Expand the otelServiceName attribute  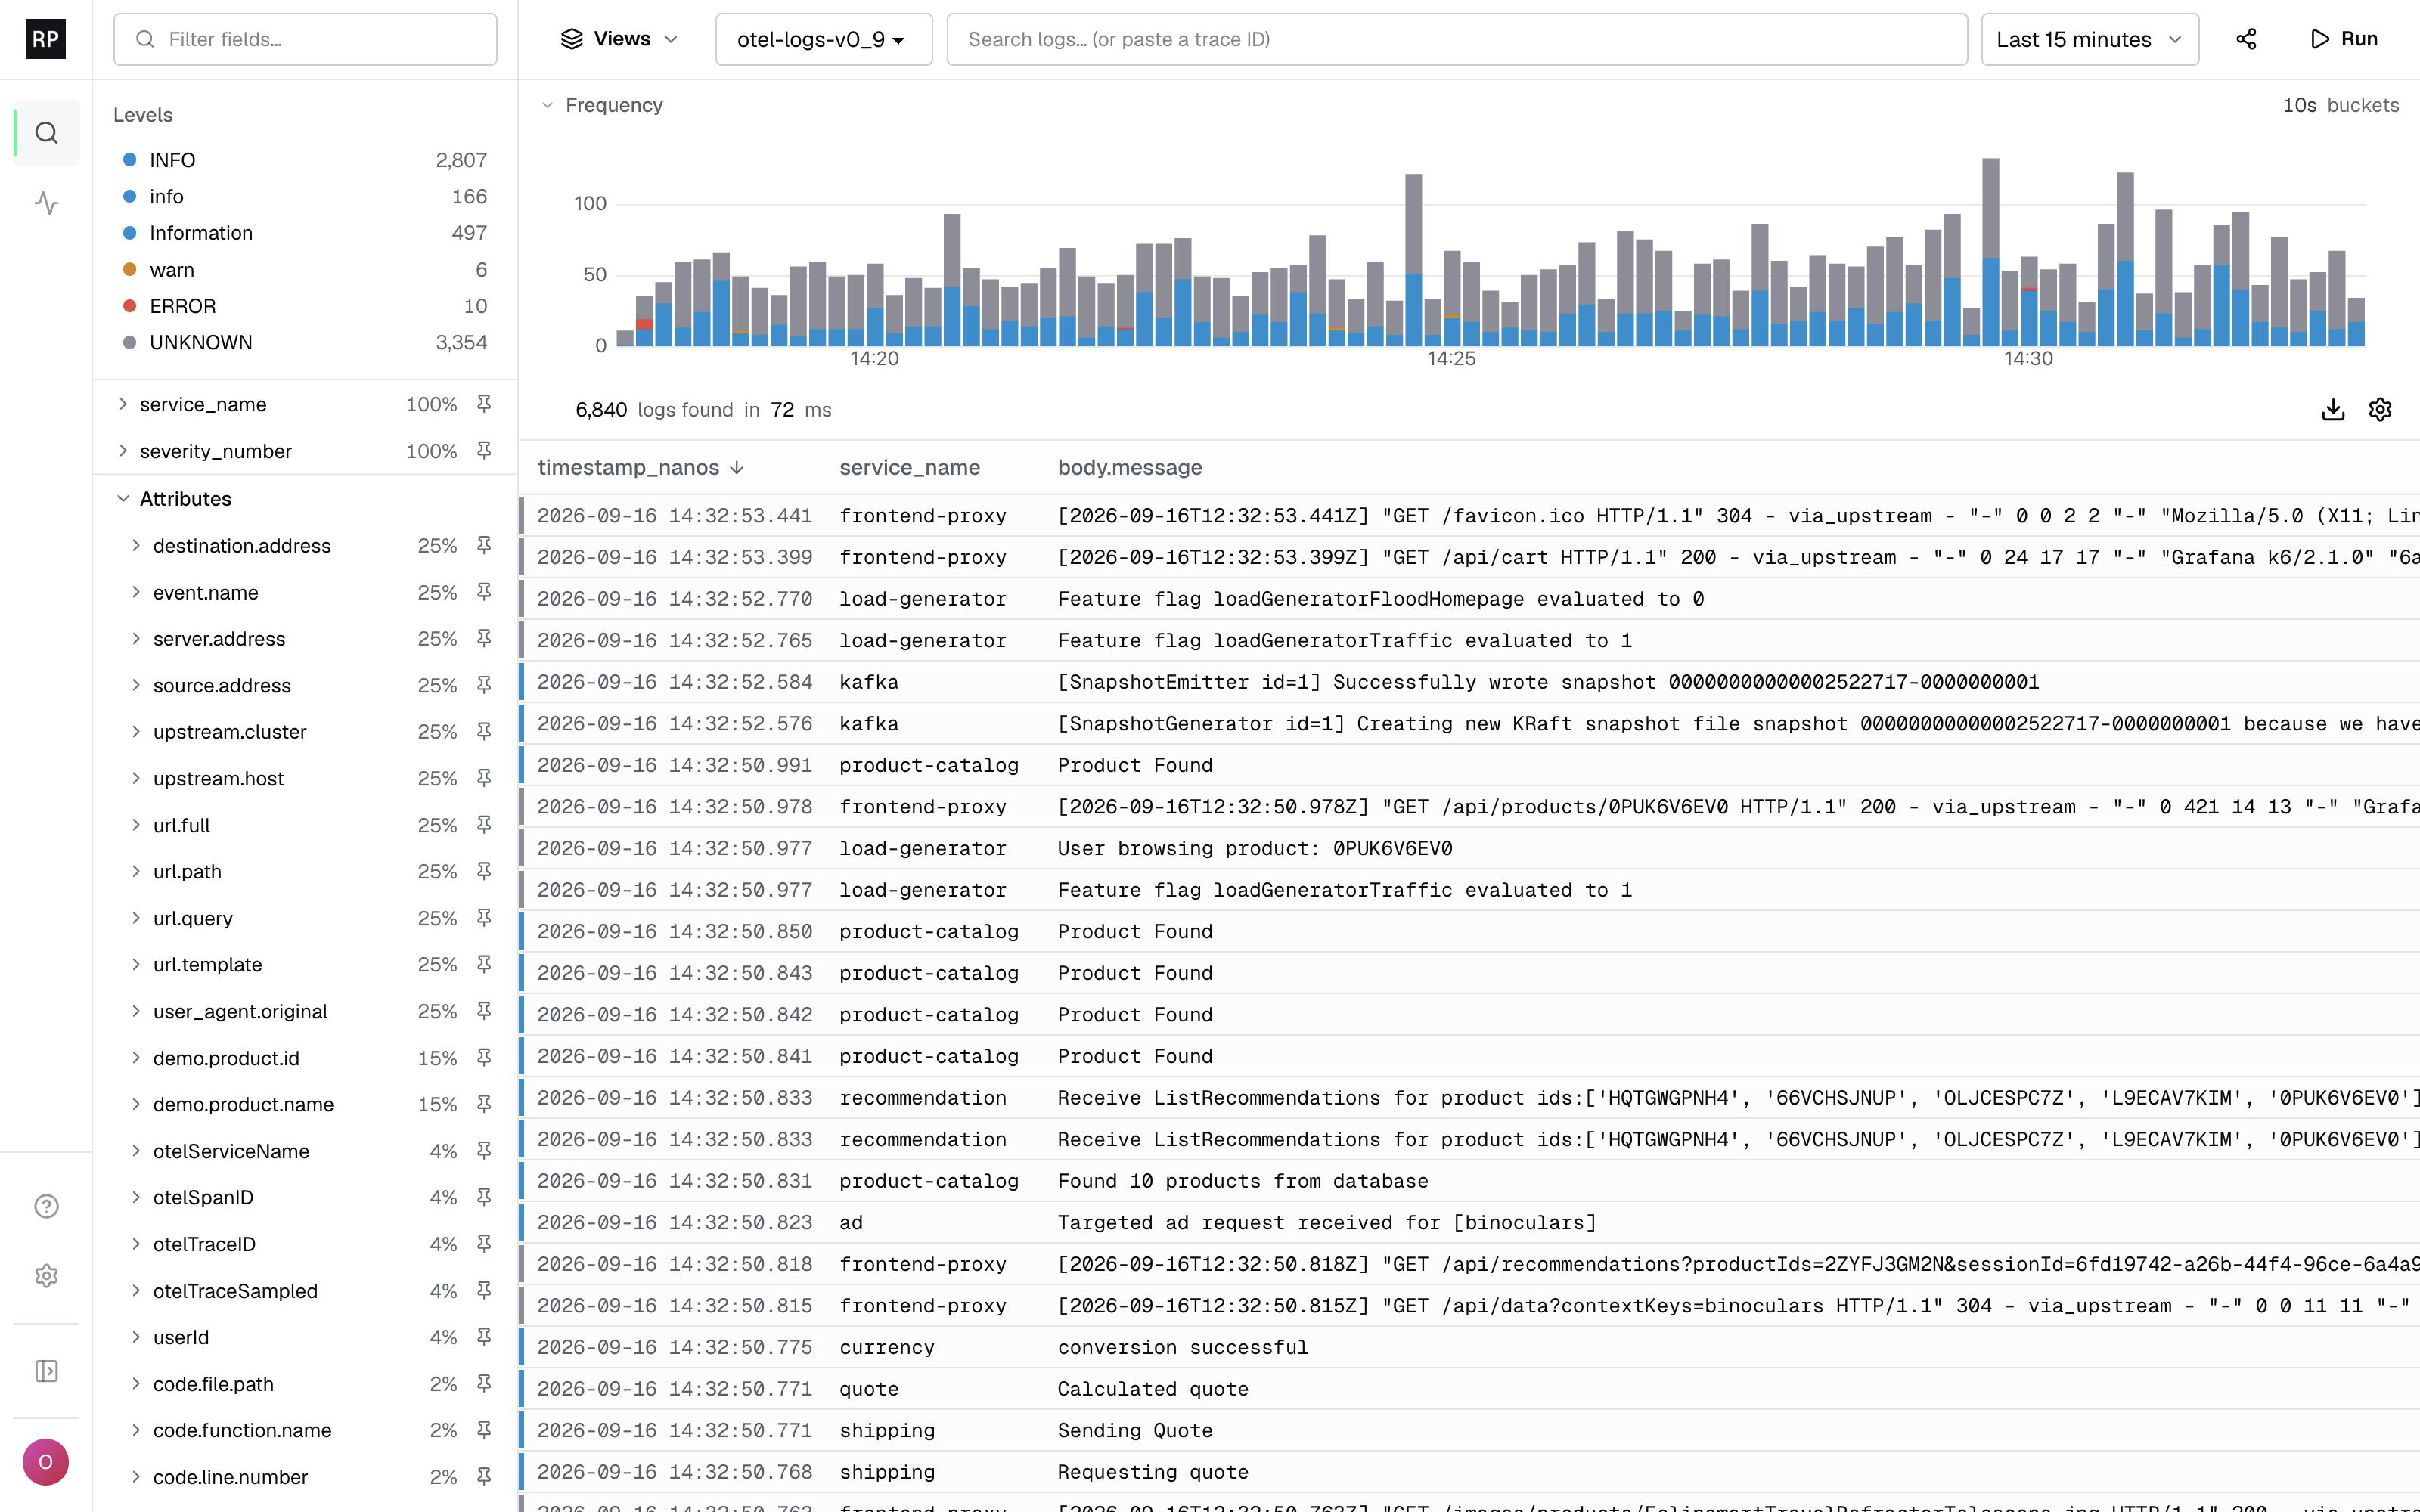136,1151
